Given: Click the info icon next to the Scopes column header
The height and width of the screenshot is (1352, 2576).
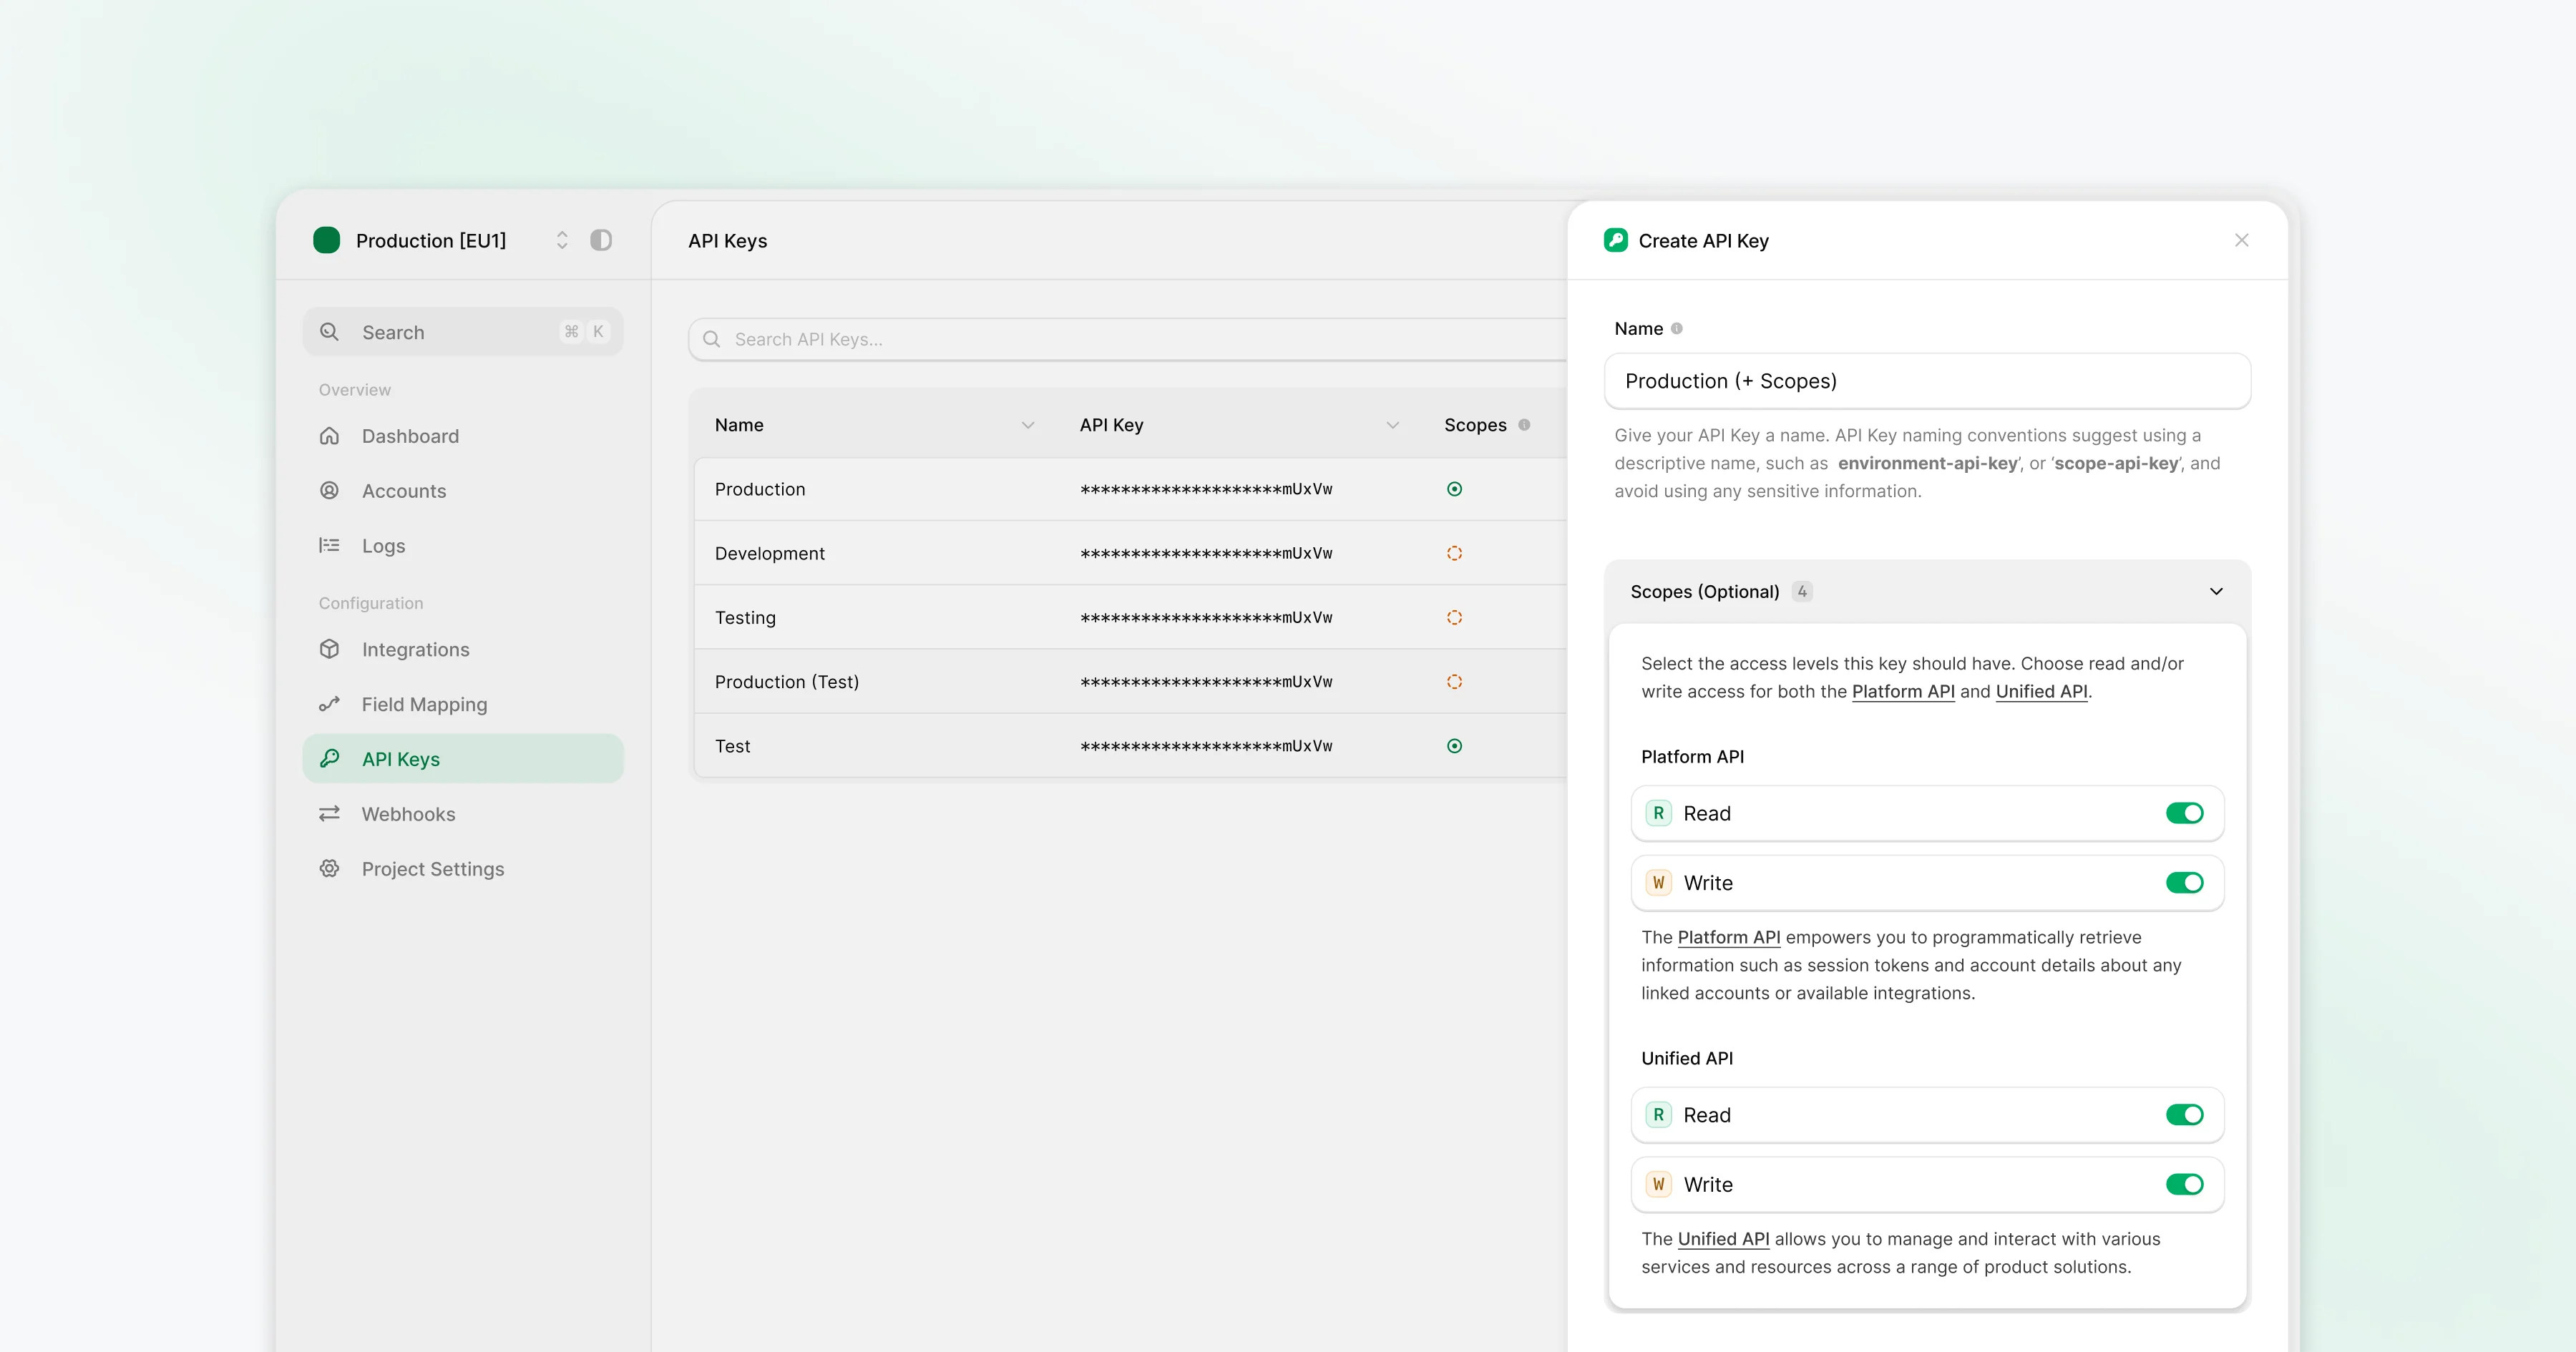Looking at the screenshot, I should (x=1524, y=424).
